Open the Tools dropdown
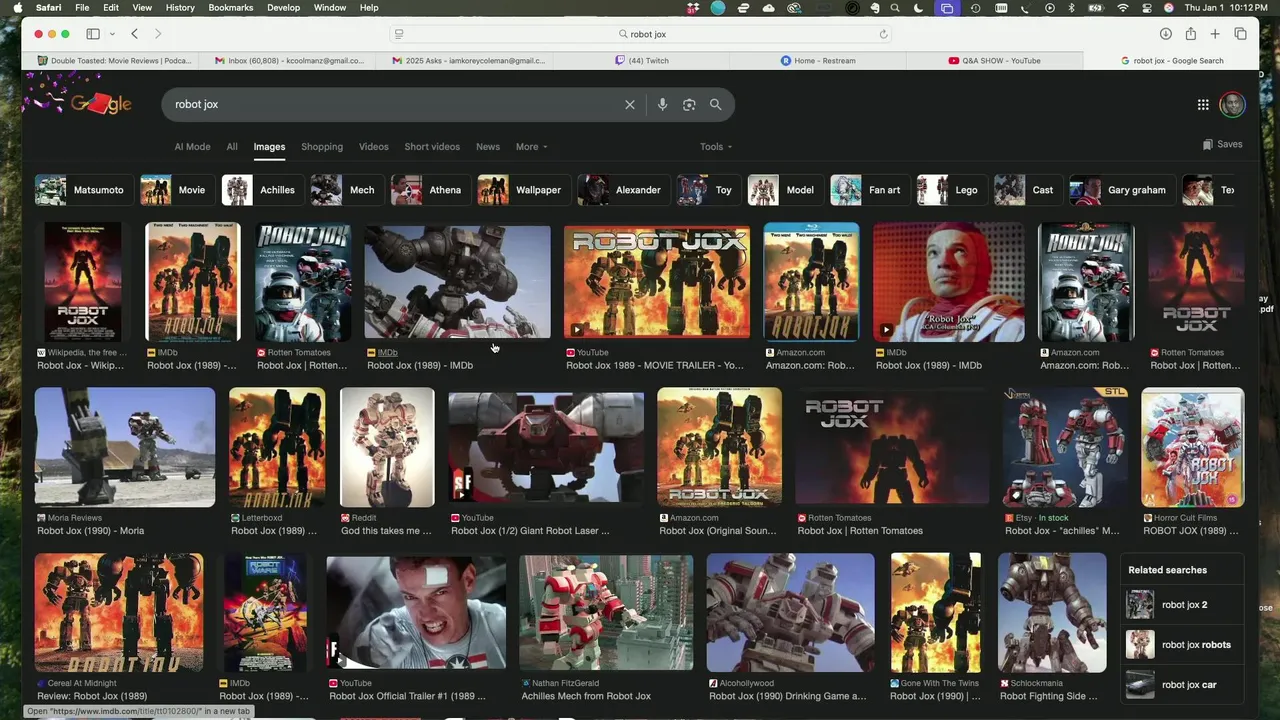 tap(716, 147)
